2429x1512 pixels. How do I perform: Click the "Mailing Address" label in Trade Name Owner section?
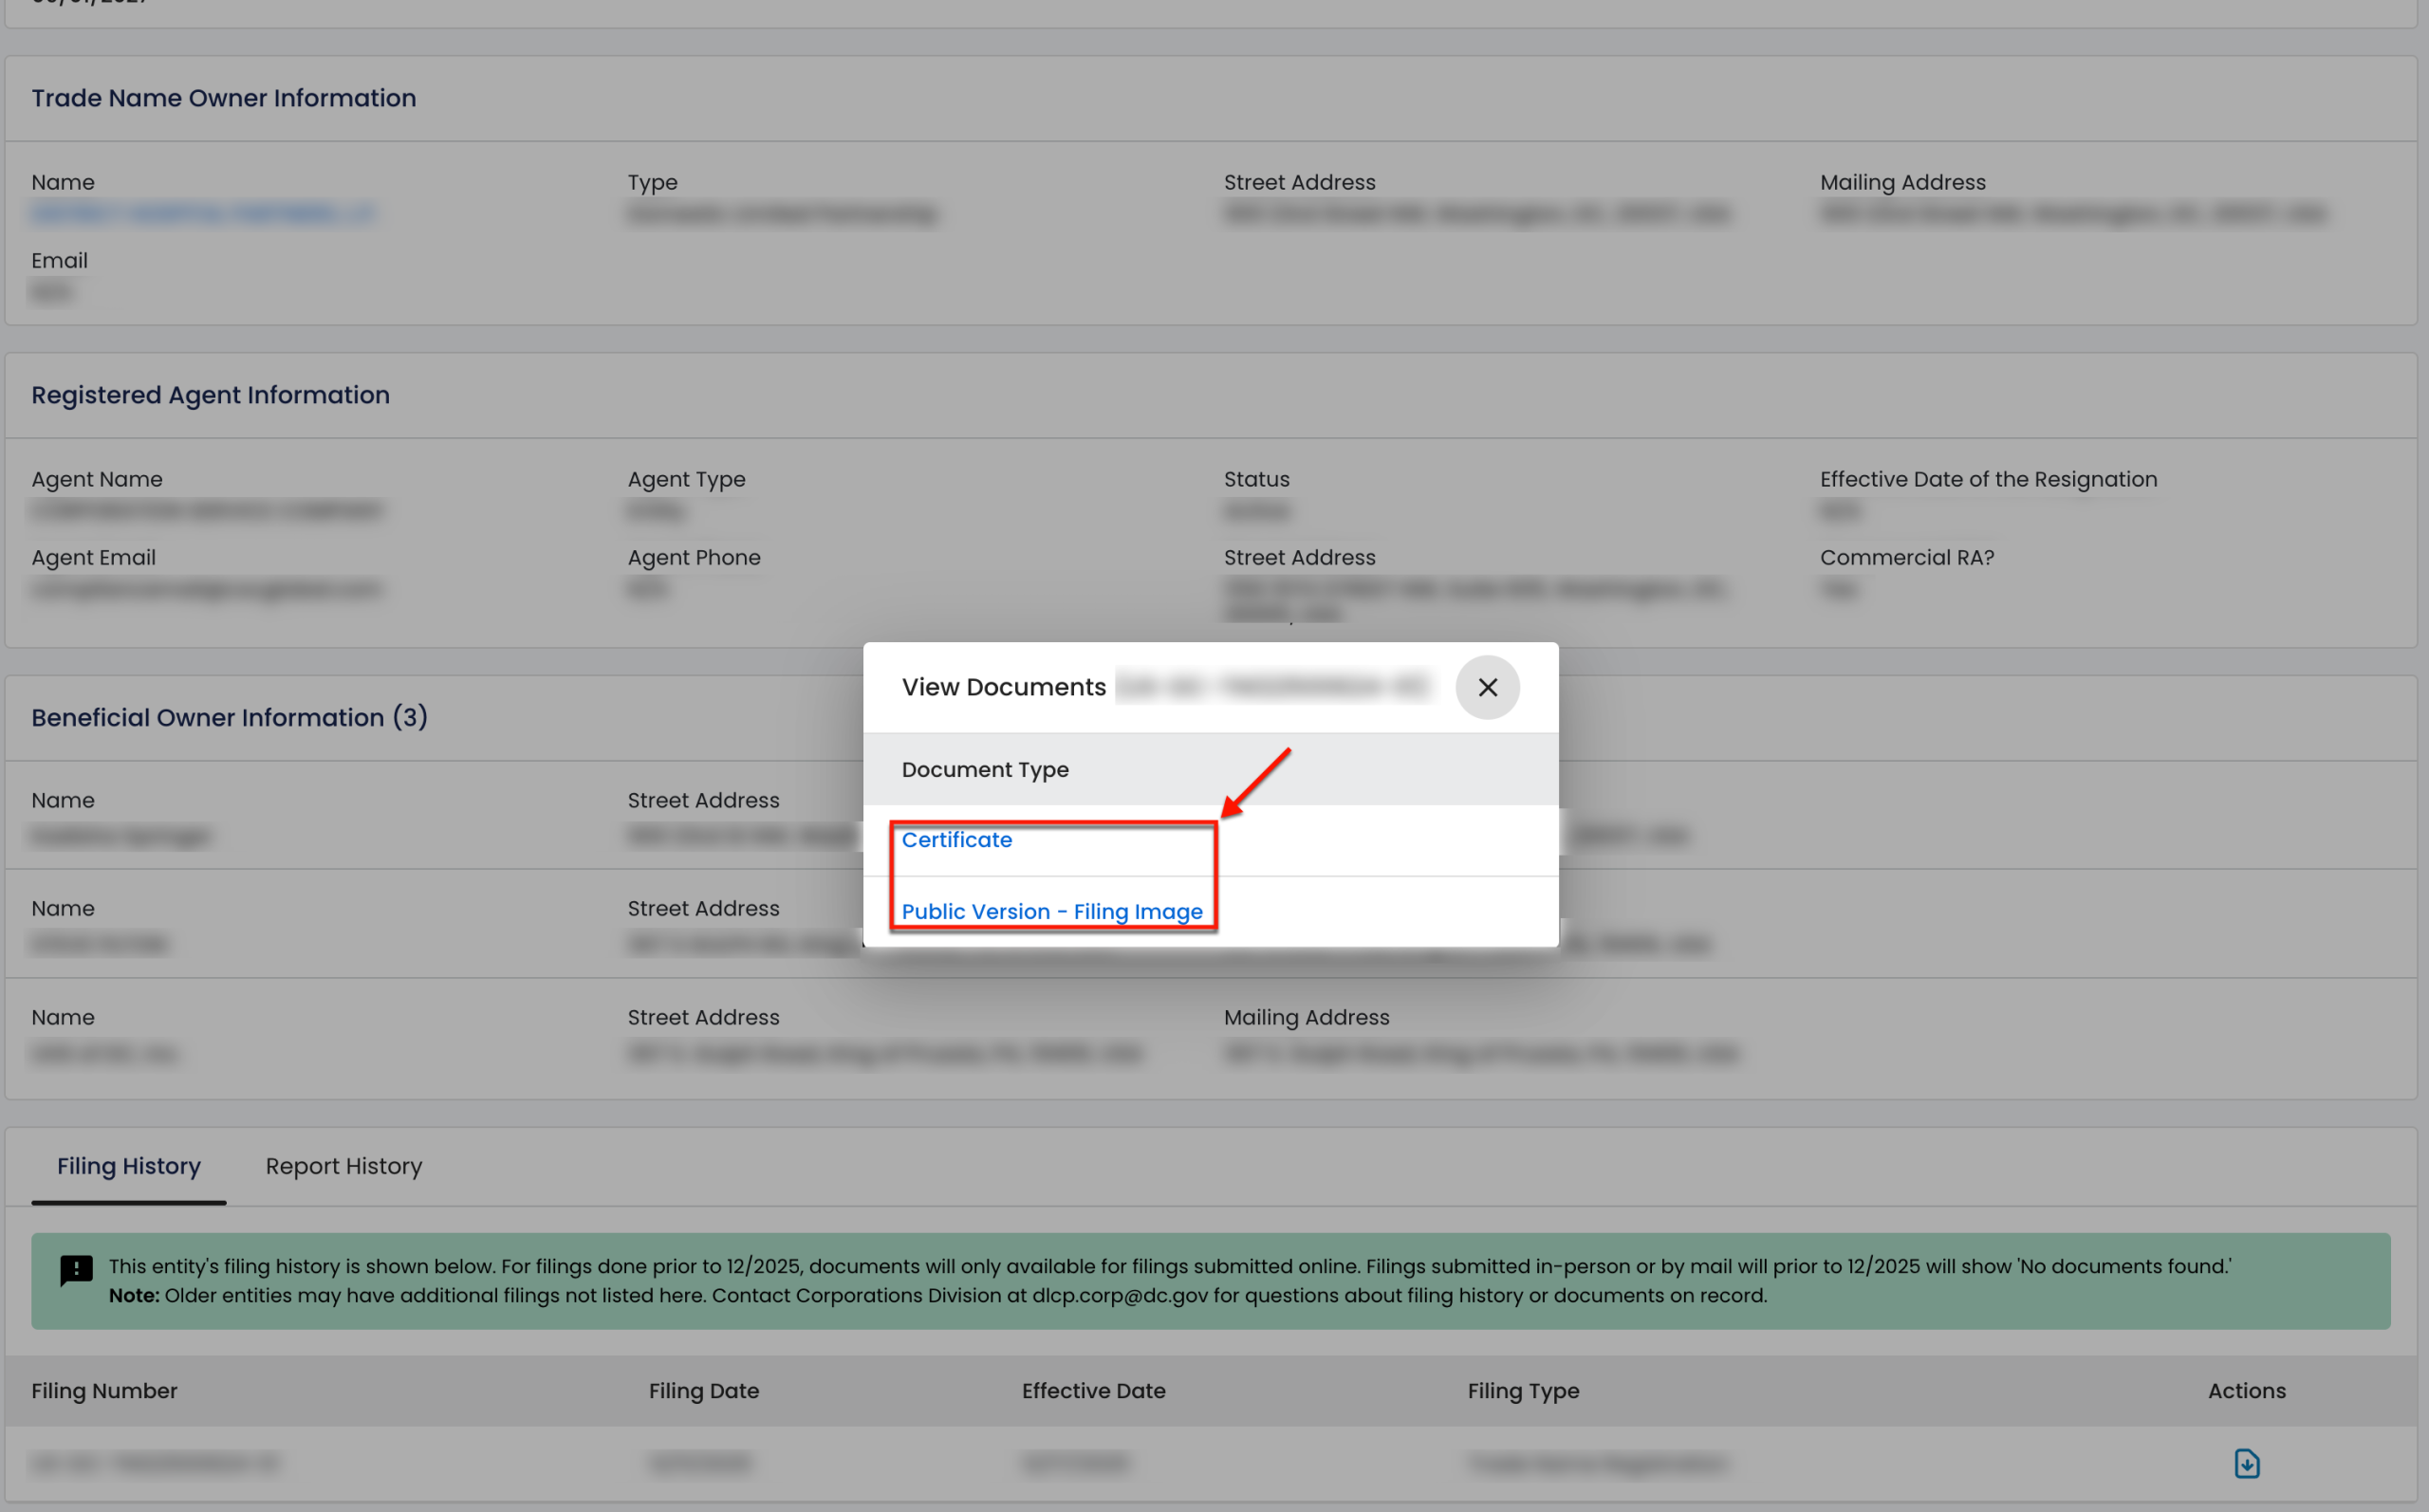[1903, 182]
